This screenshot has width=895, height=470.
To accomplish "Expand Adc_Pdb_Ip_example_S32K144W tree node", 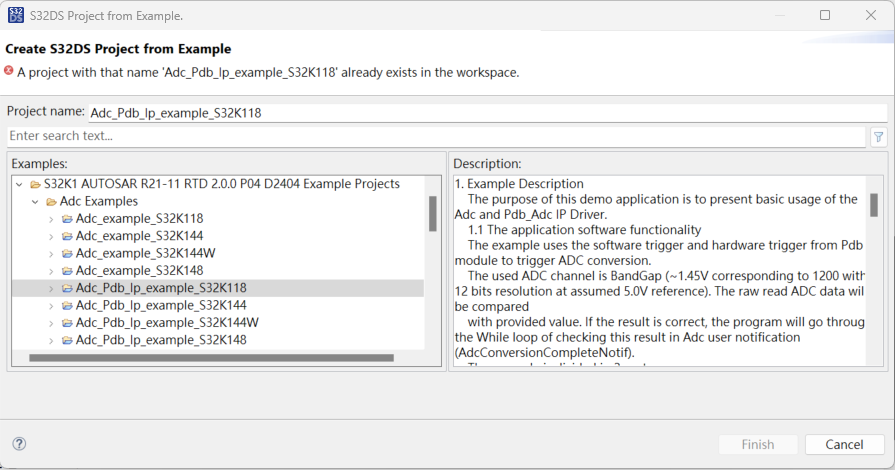I will pyautogui.click(x=51, y=323).
